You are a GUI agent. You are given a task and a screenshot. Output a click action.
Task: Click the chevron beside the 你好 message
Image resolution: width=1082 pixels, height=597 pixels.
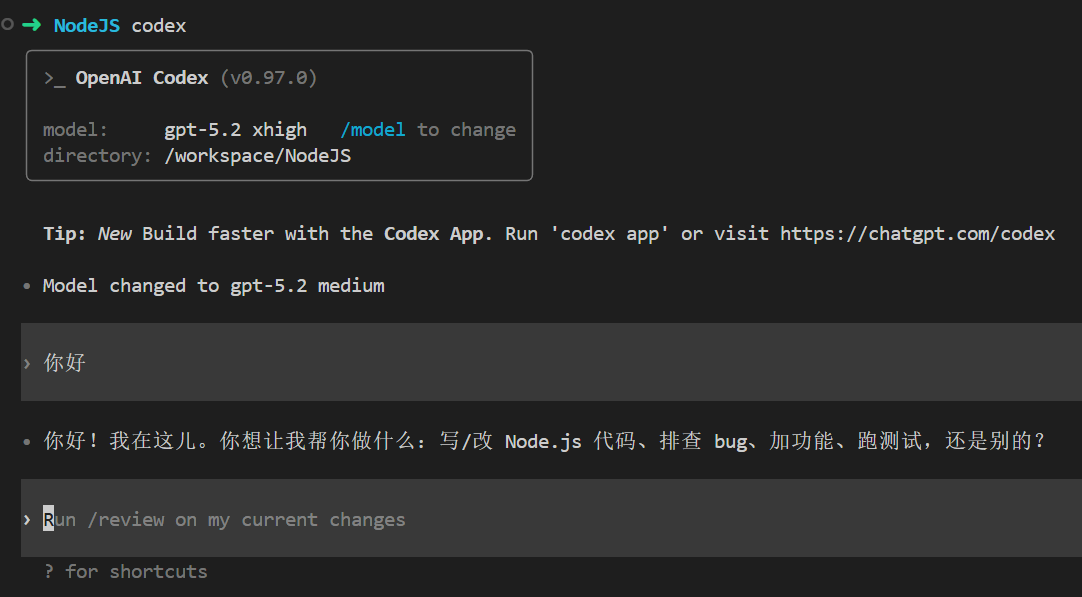click(27, 363)
